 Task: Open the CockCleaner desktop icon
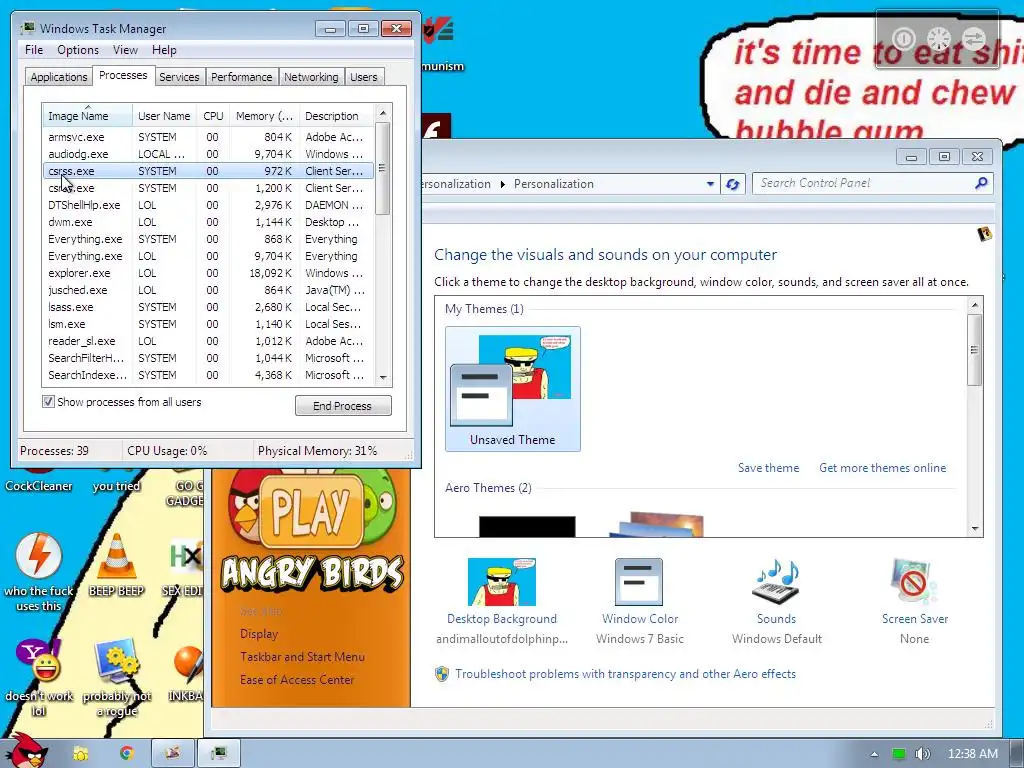click(x=39, y=479)
